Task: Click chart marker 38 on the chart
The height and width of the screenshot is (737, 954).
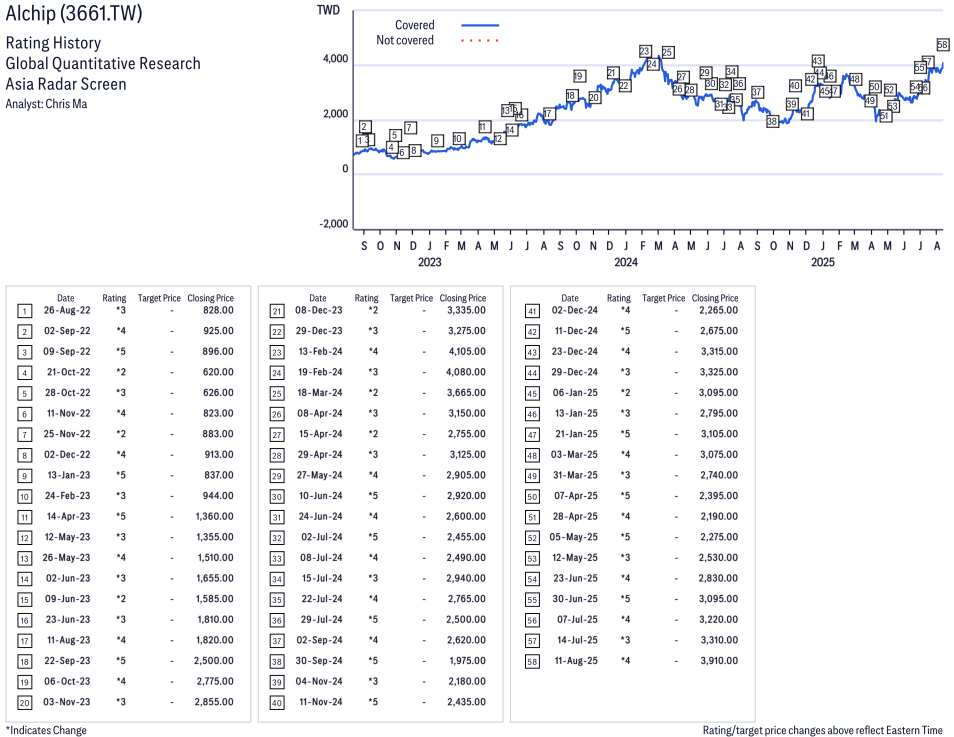Action: tap(772, 121)
